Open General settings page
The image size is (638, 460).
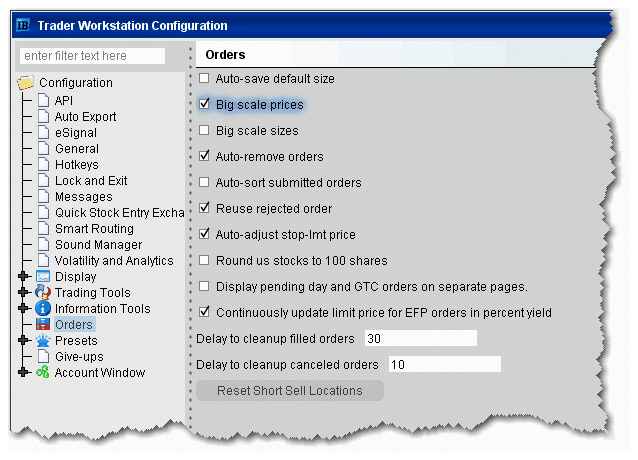tap(77, 148)
